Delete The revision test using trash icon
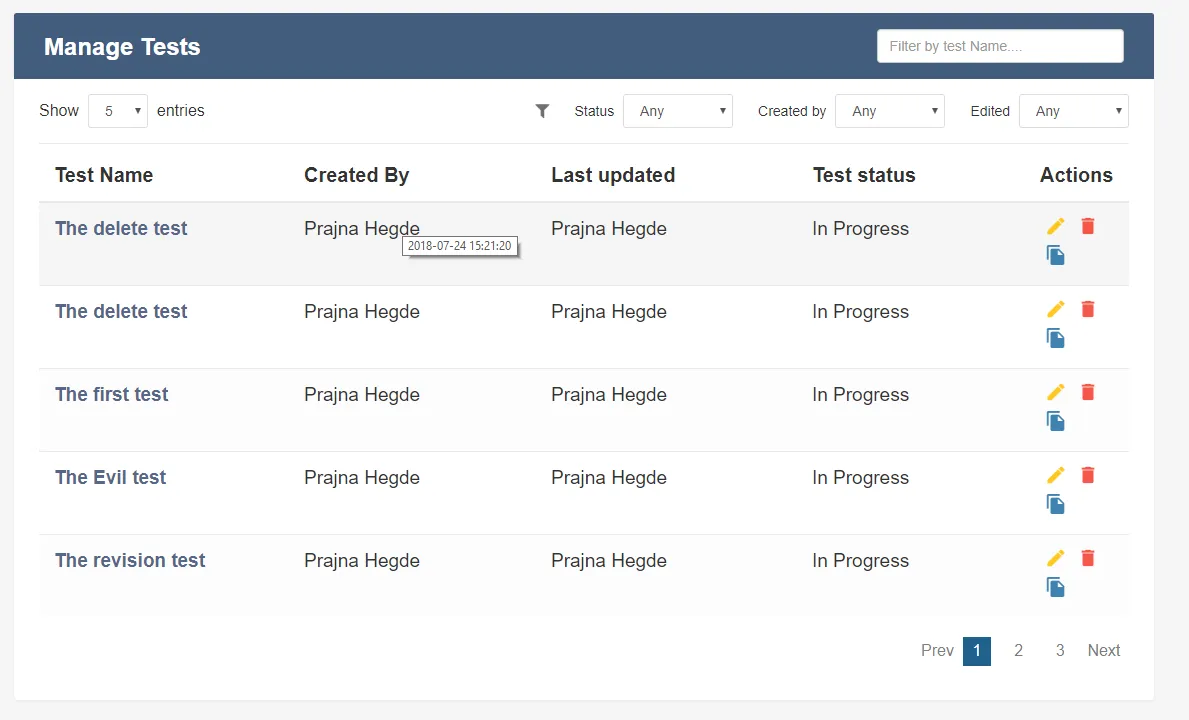The width and height of the screenshot is (1189, 720). (1088, 559)
